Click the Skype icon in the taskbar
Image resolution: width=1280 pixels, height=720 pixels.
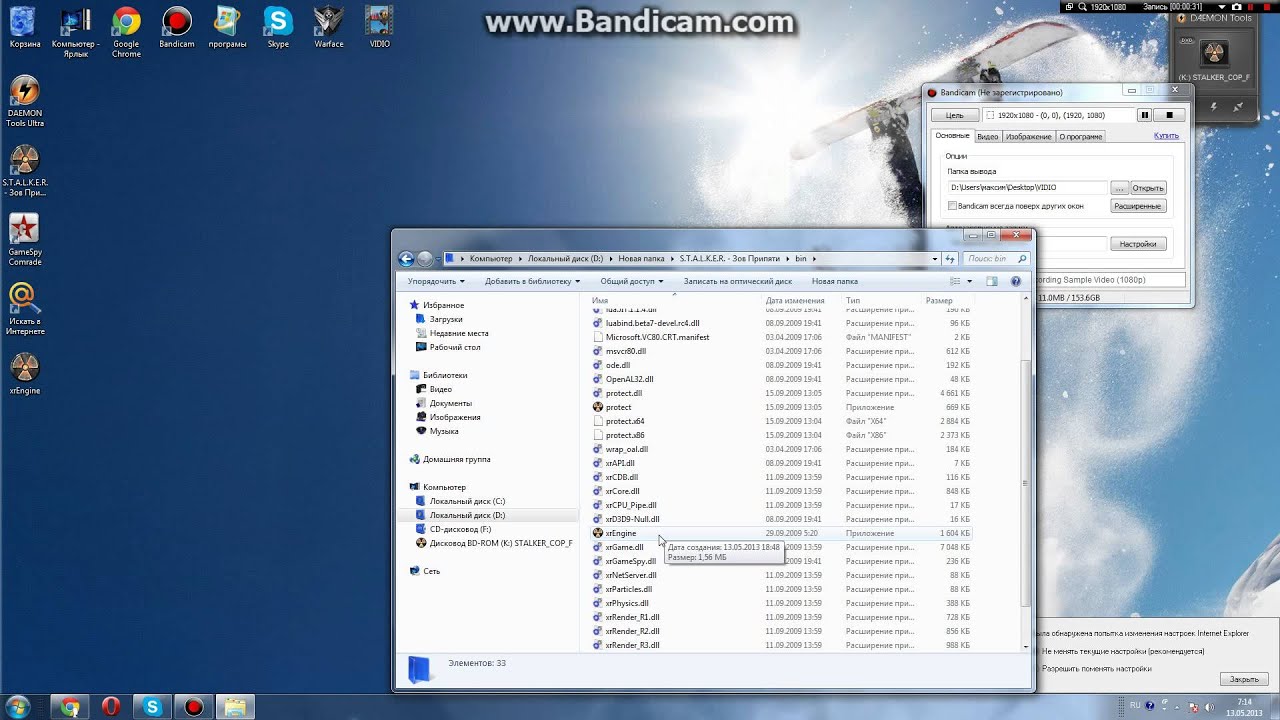(152, 707)
